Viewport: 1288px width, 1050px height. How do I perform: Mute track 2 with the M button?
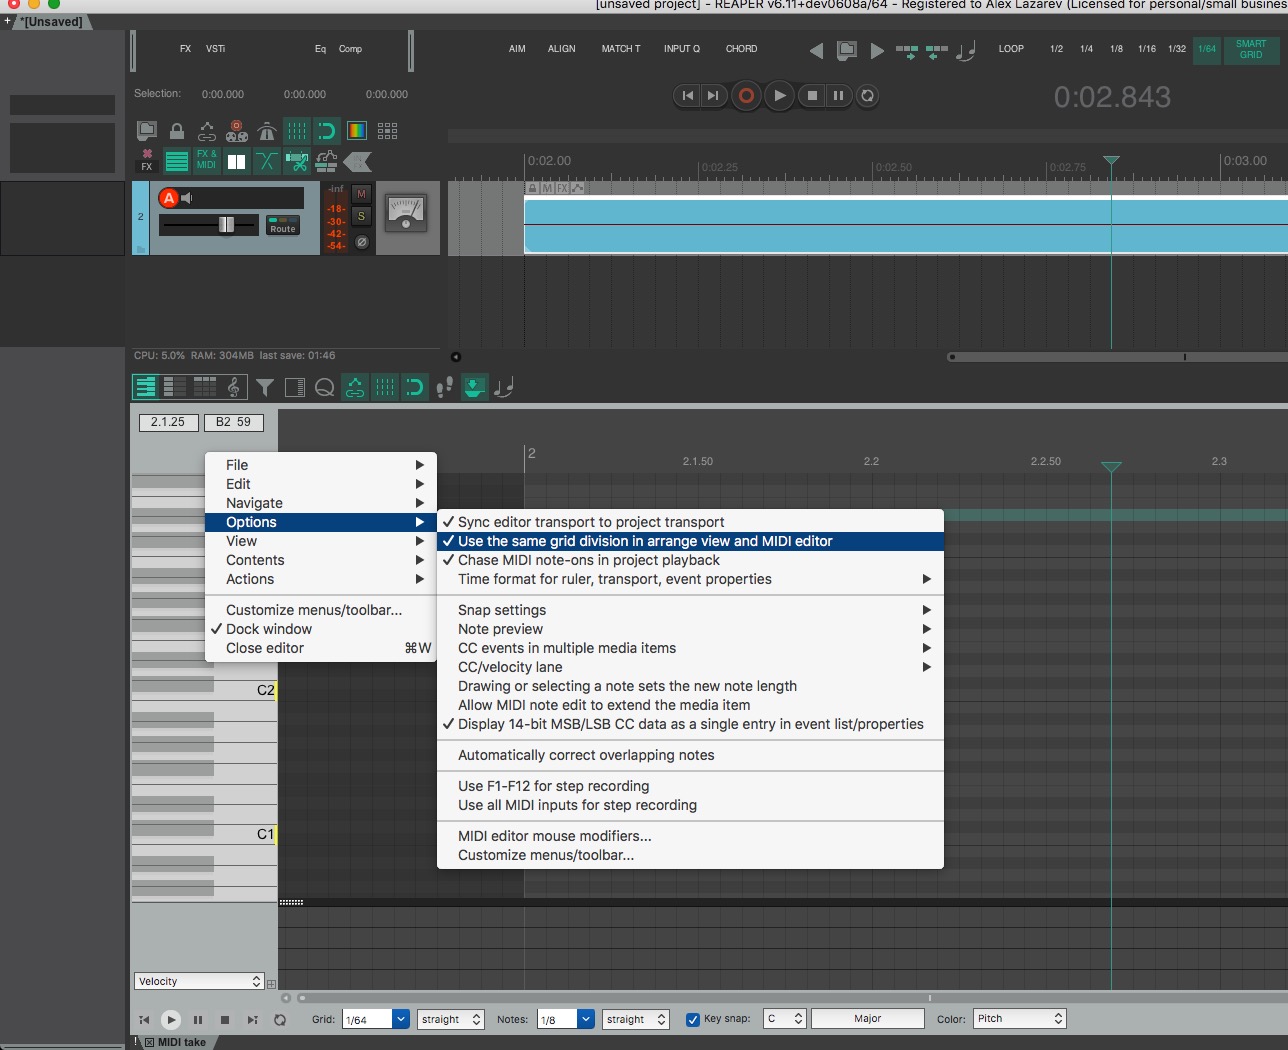tap(361, 194)
